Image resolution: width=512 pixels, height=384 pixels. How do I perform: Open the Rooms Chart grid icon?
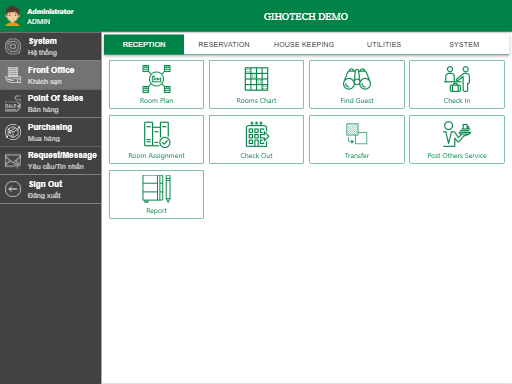pyautogui.click(x=256, y=79)
